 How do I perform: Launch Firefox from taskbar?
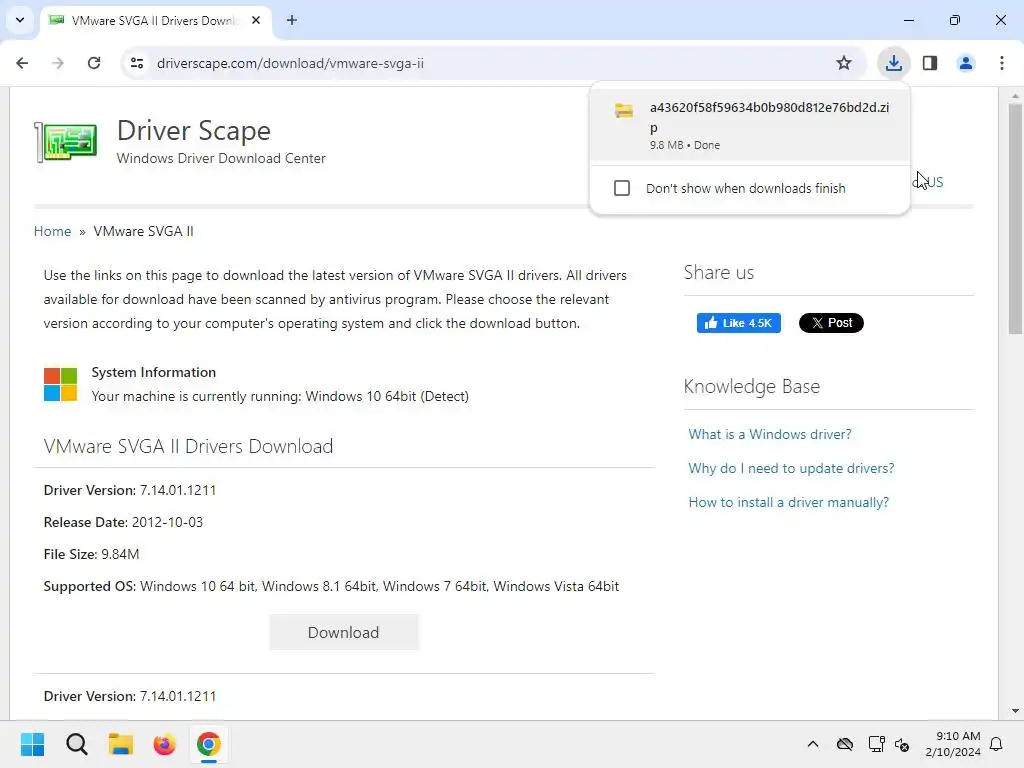[x=165, y=744]
